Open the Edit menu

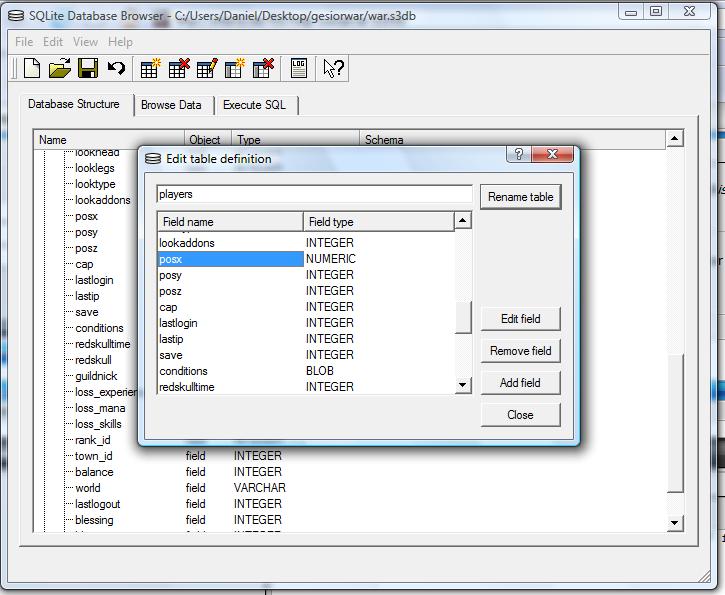53,42
